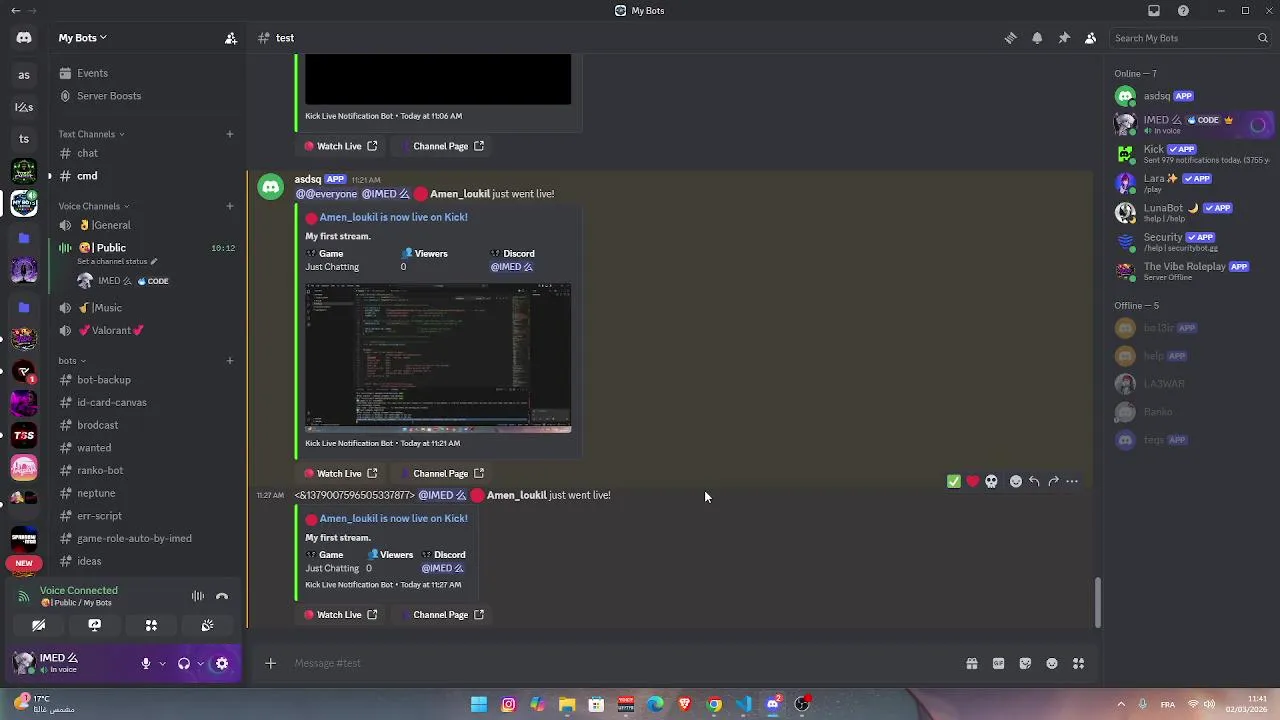Open Add Reaction smiley on message

pos(1016,482)
